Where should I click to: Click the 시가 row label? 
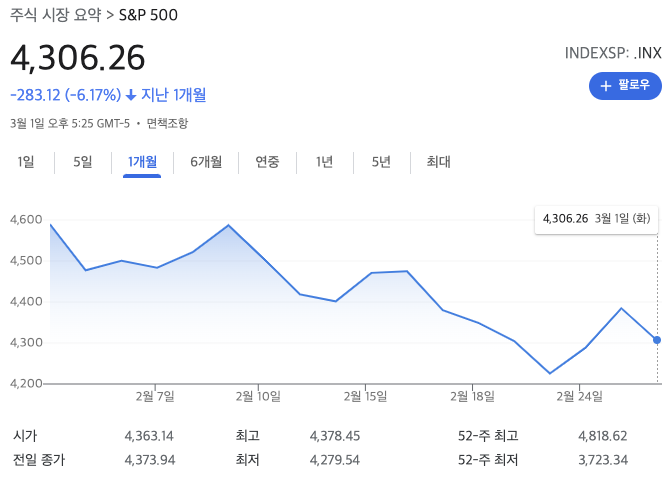[25, 436]
